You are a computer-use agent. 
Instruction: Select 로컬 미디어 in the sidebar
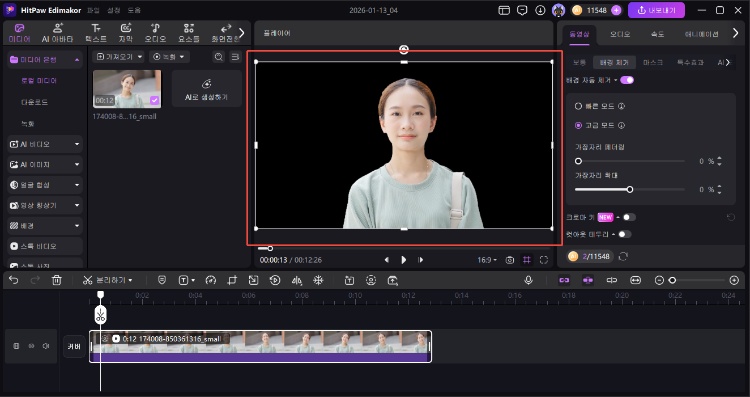[x=39, y=81]
